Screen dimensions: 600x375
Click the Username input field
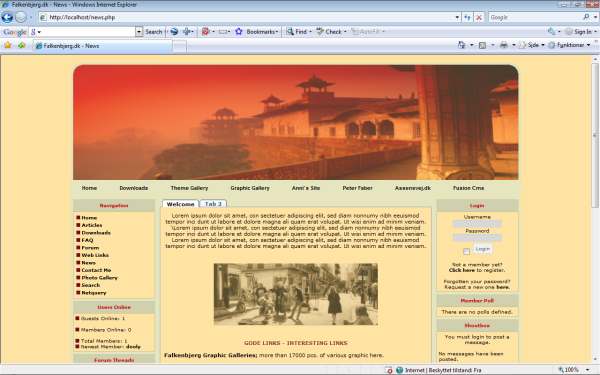477,224
